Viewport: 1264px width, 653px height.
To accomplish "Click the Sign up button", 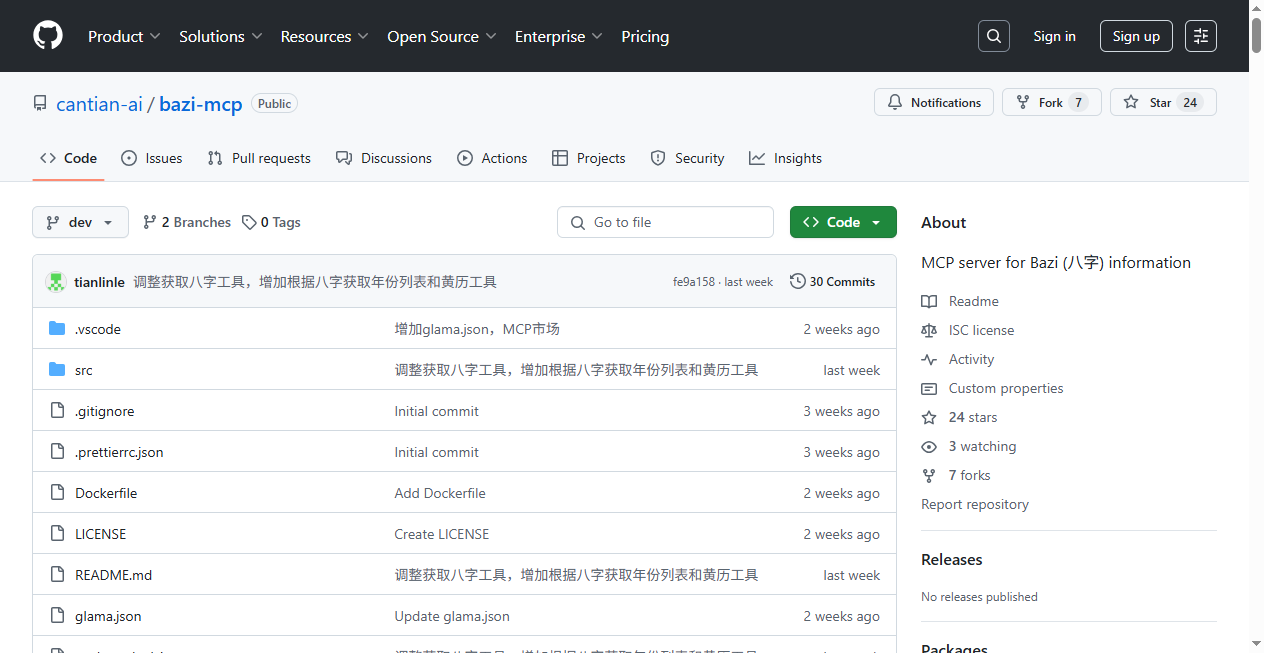I will (1136, 36).
